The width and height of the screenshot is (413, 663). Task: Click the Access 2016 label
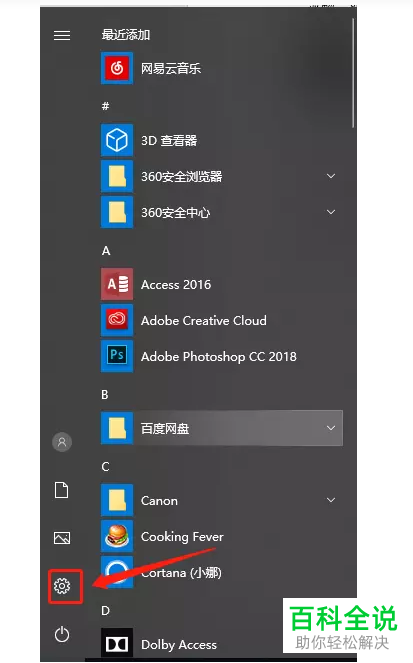coord(176,285)
